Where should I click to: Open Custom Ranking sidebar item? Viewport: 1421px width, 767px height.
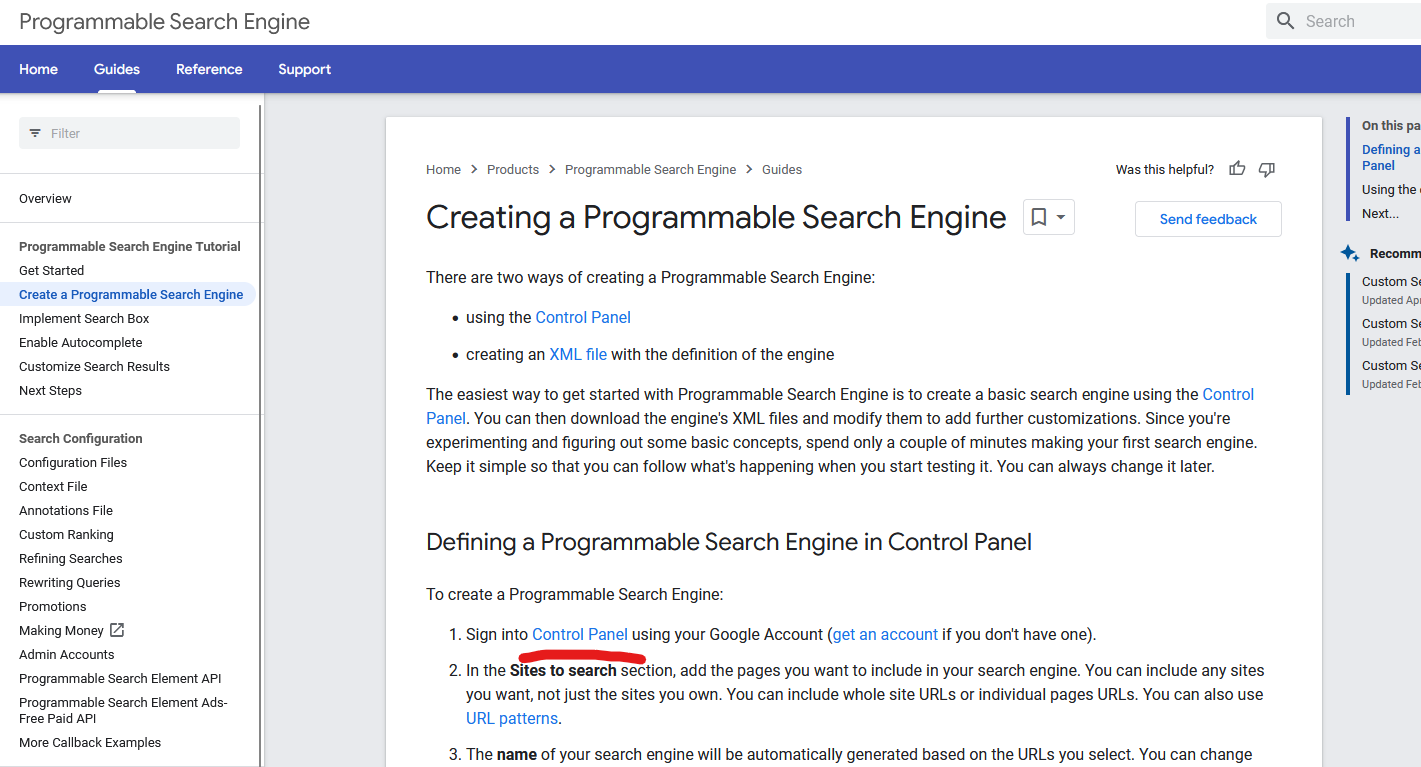[x=66, y=534]
